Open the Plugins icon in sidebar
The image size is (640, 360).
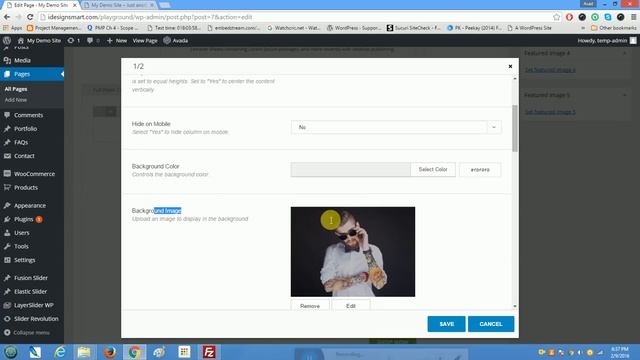7,219
